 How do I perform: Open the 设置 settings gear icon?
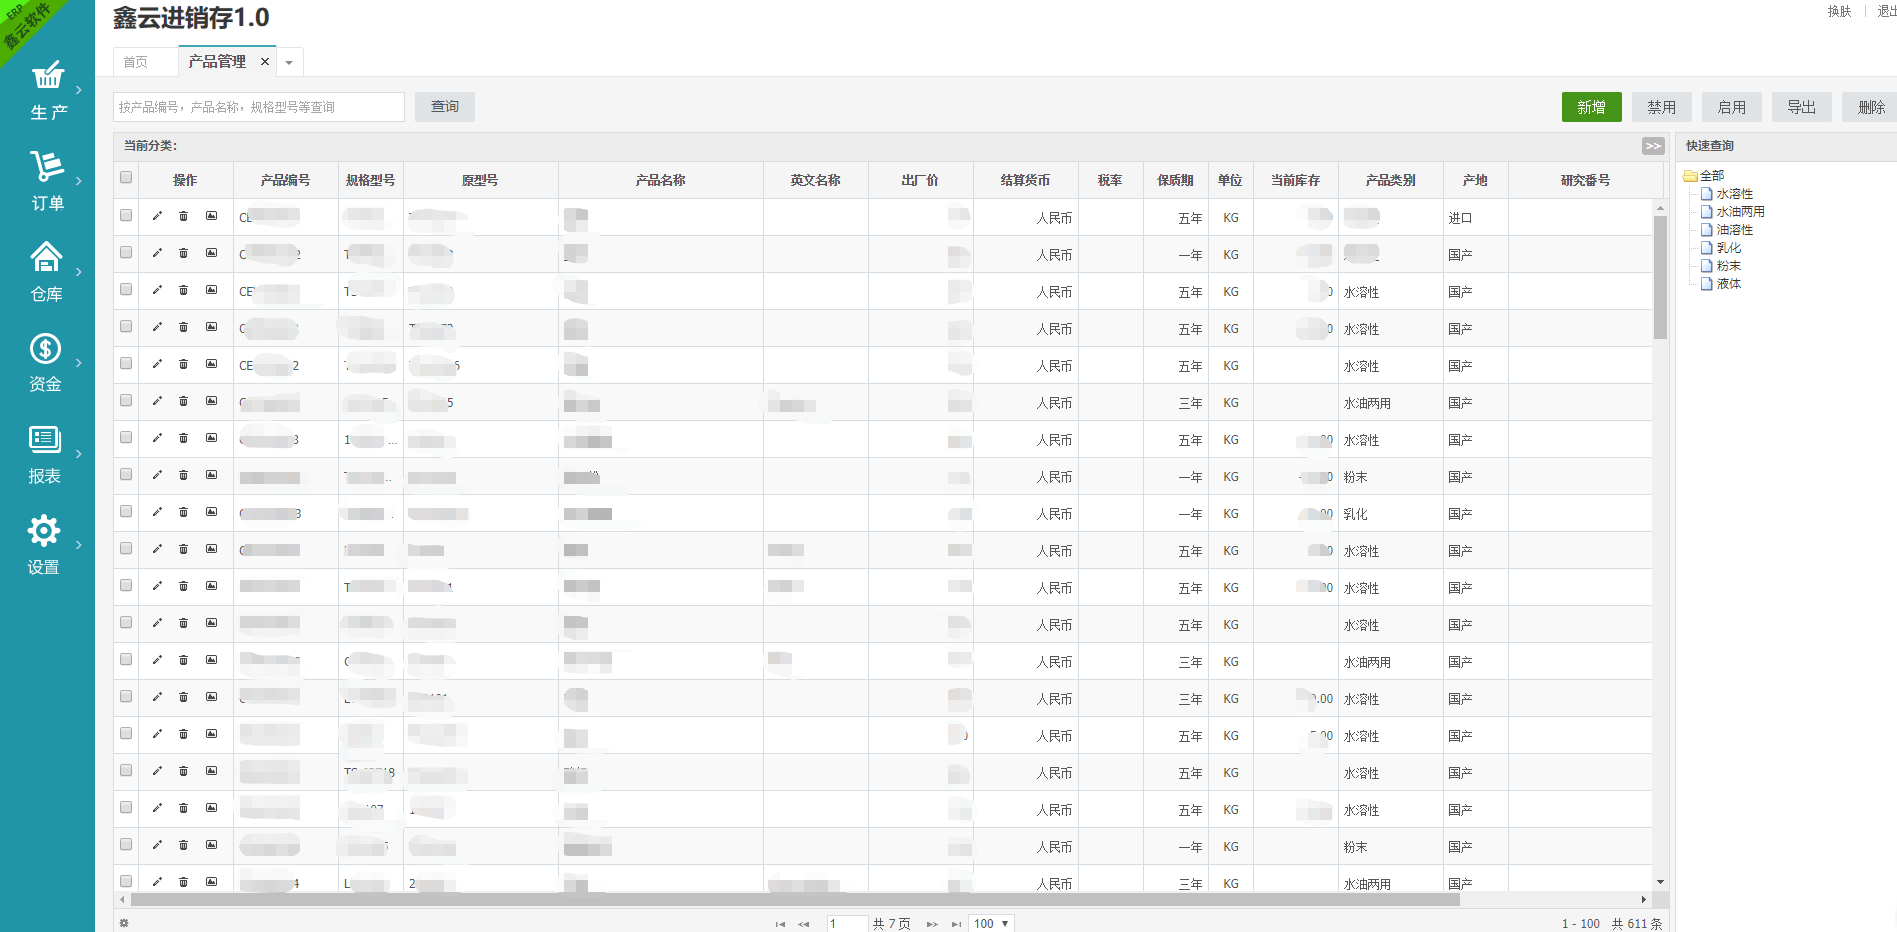pyautogui.click(x=44, y=531)
